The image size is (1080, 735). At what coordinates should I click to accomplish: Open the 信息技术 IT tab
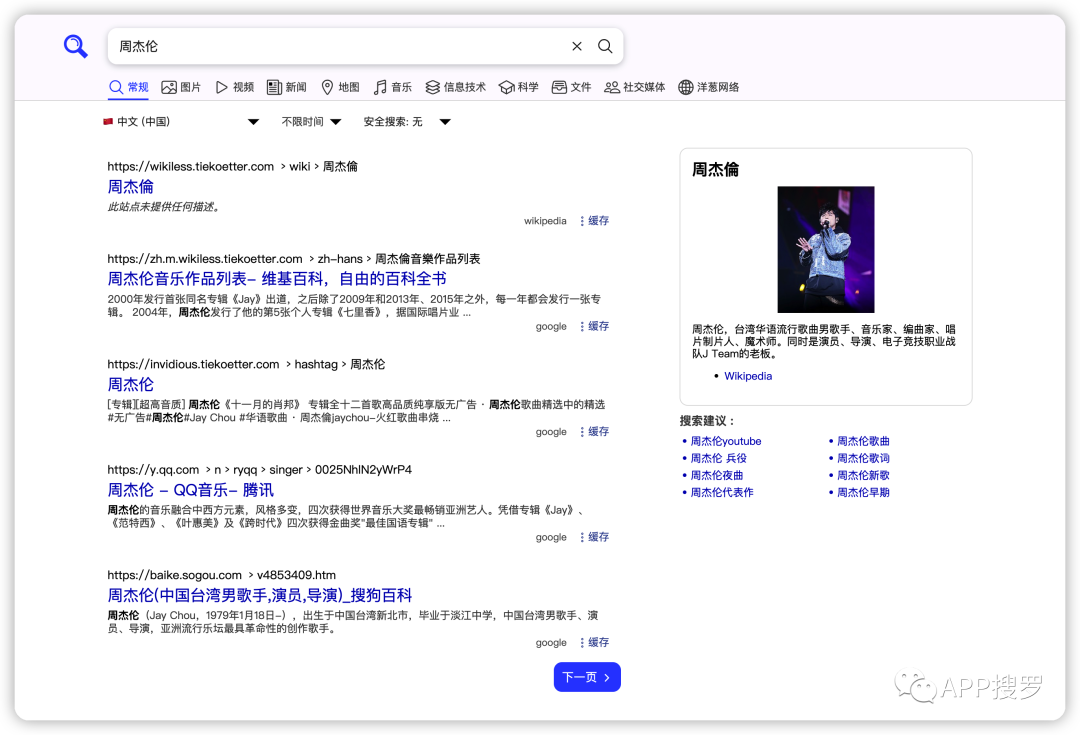455,87
